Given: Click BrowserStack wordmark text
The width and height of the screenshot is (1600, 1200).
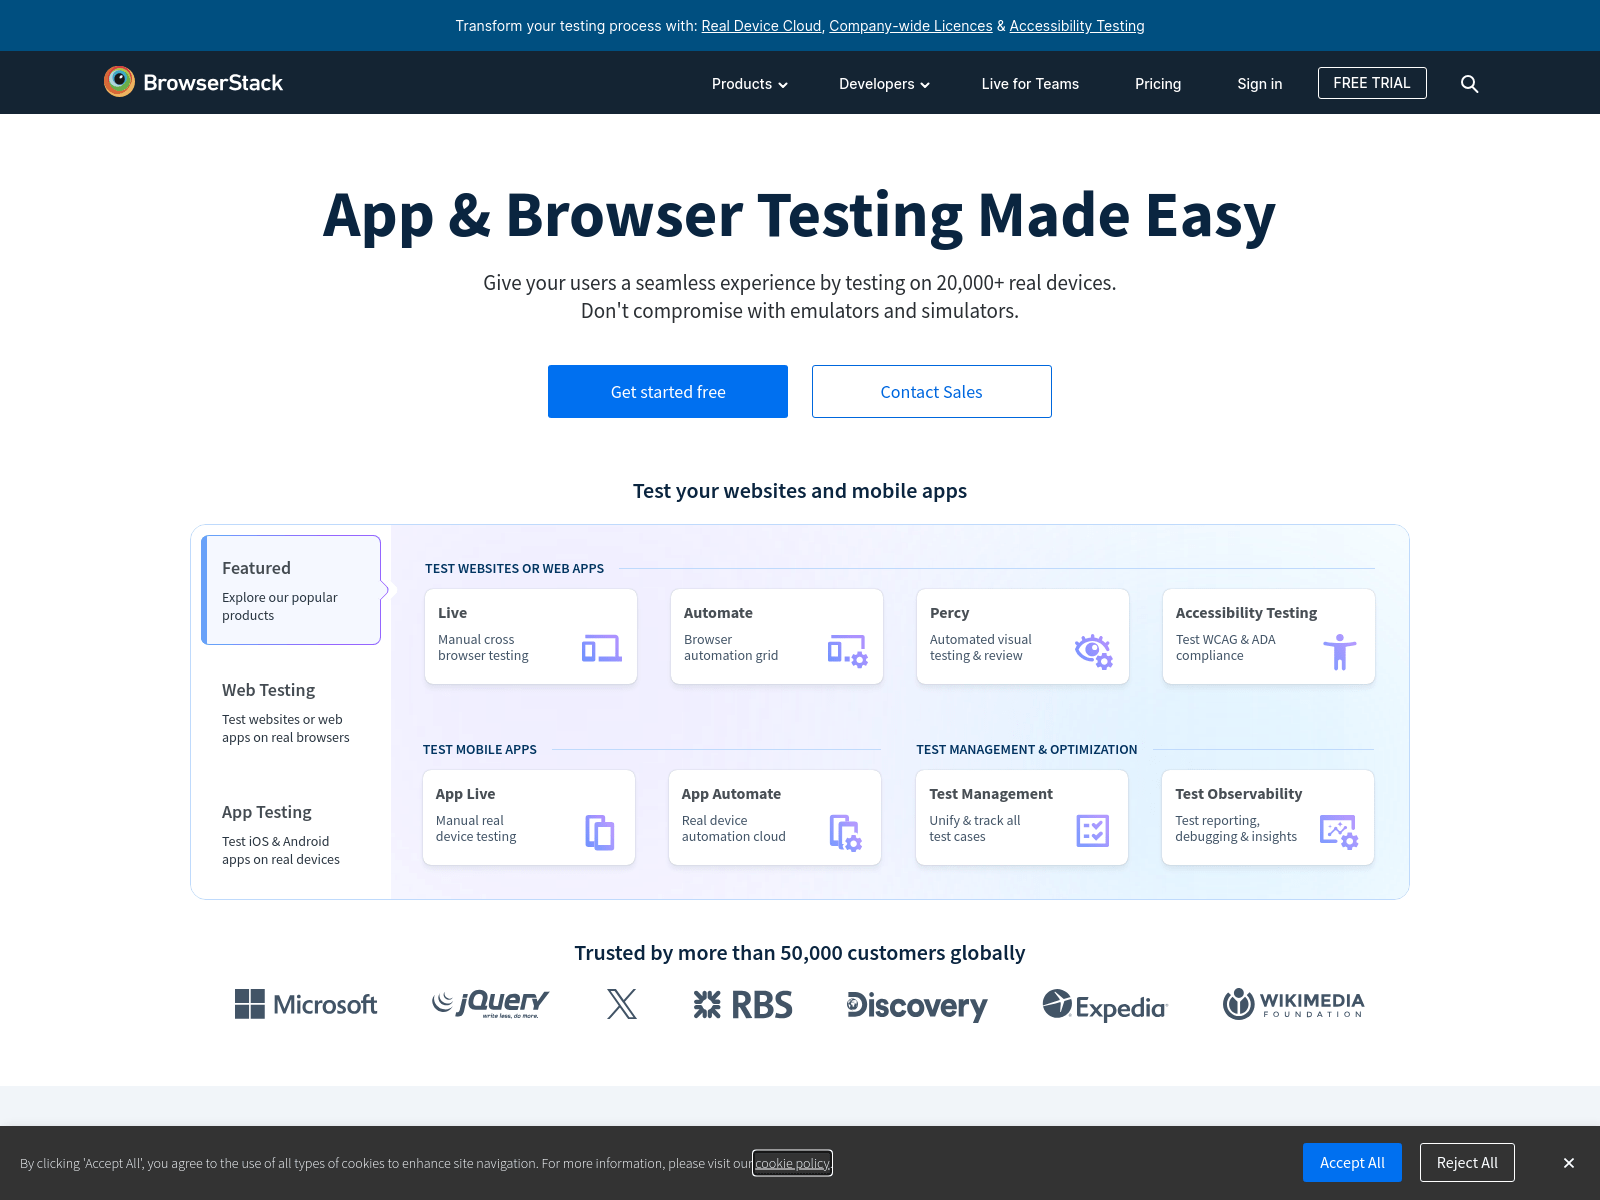Looking at the screenshot, I should [x=213, y=83].
